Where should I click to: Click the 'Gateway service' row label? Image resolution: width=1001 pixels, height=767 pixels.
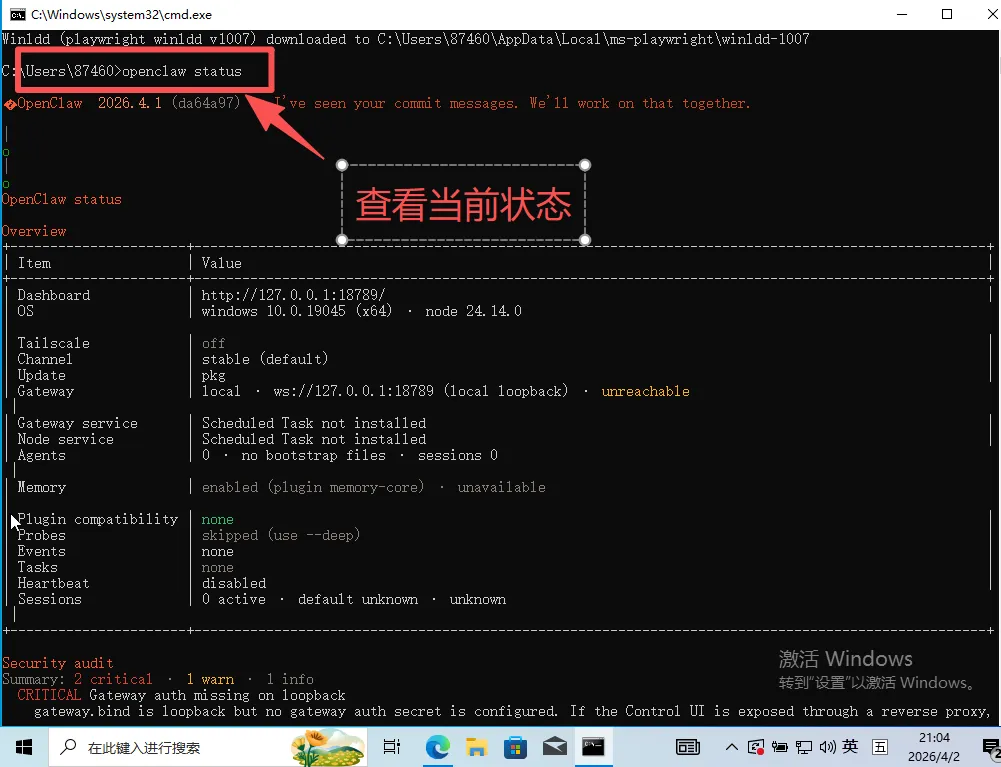tap(77, 423)
